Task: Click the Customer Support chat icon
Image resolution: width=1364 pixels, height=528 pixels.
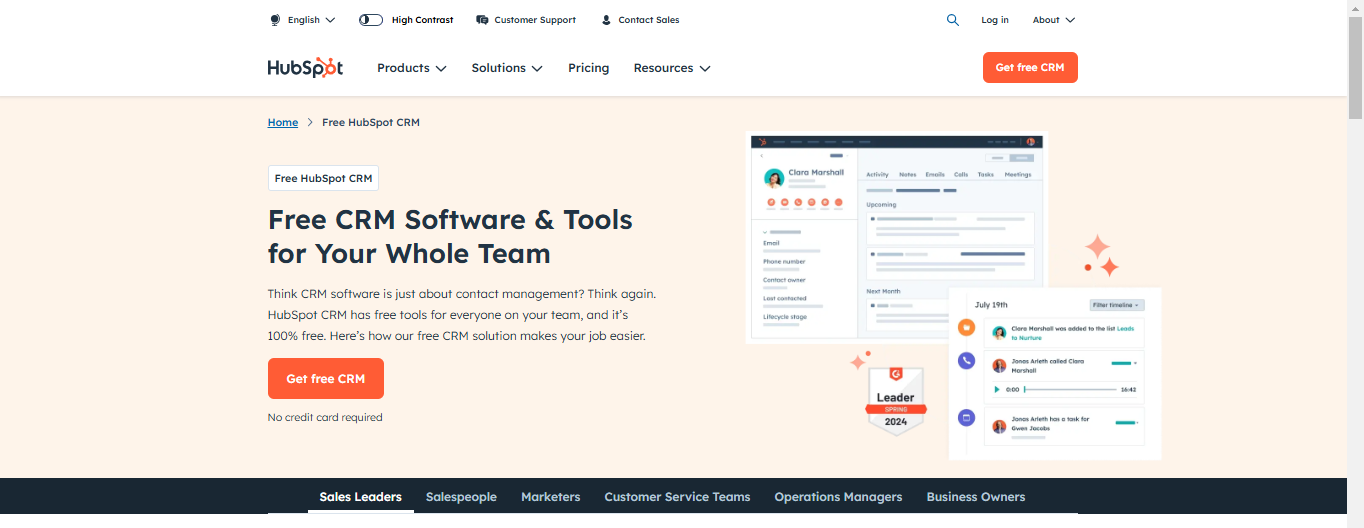Action: click(482, 20)
